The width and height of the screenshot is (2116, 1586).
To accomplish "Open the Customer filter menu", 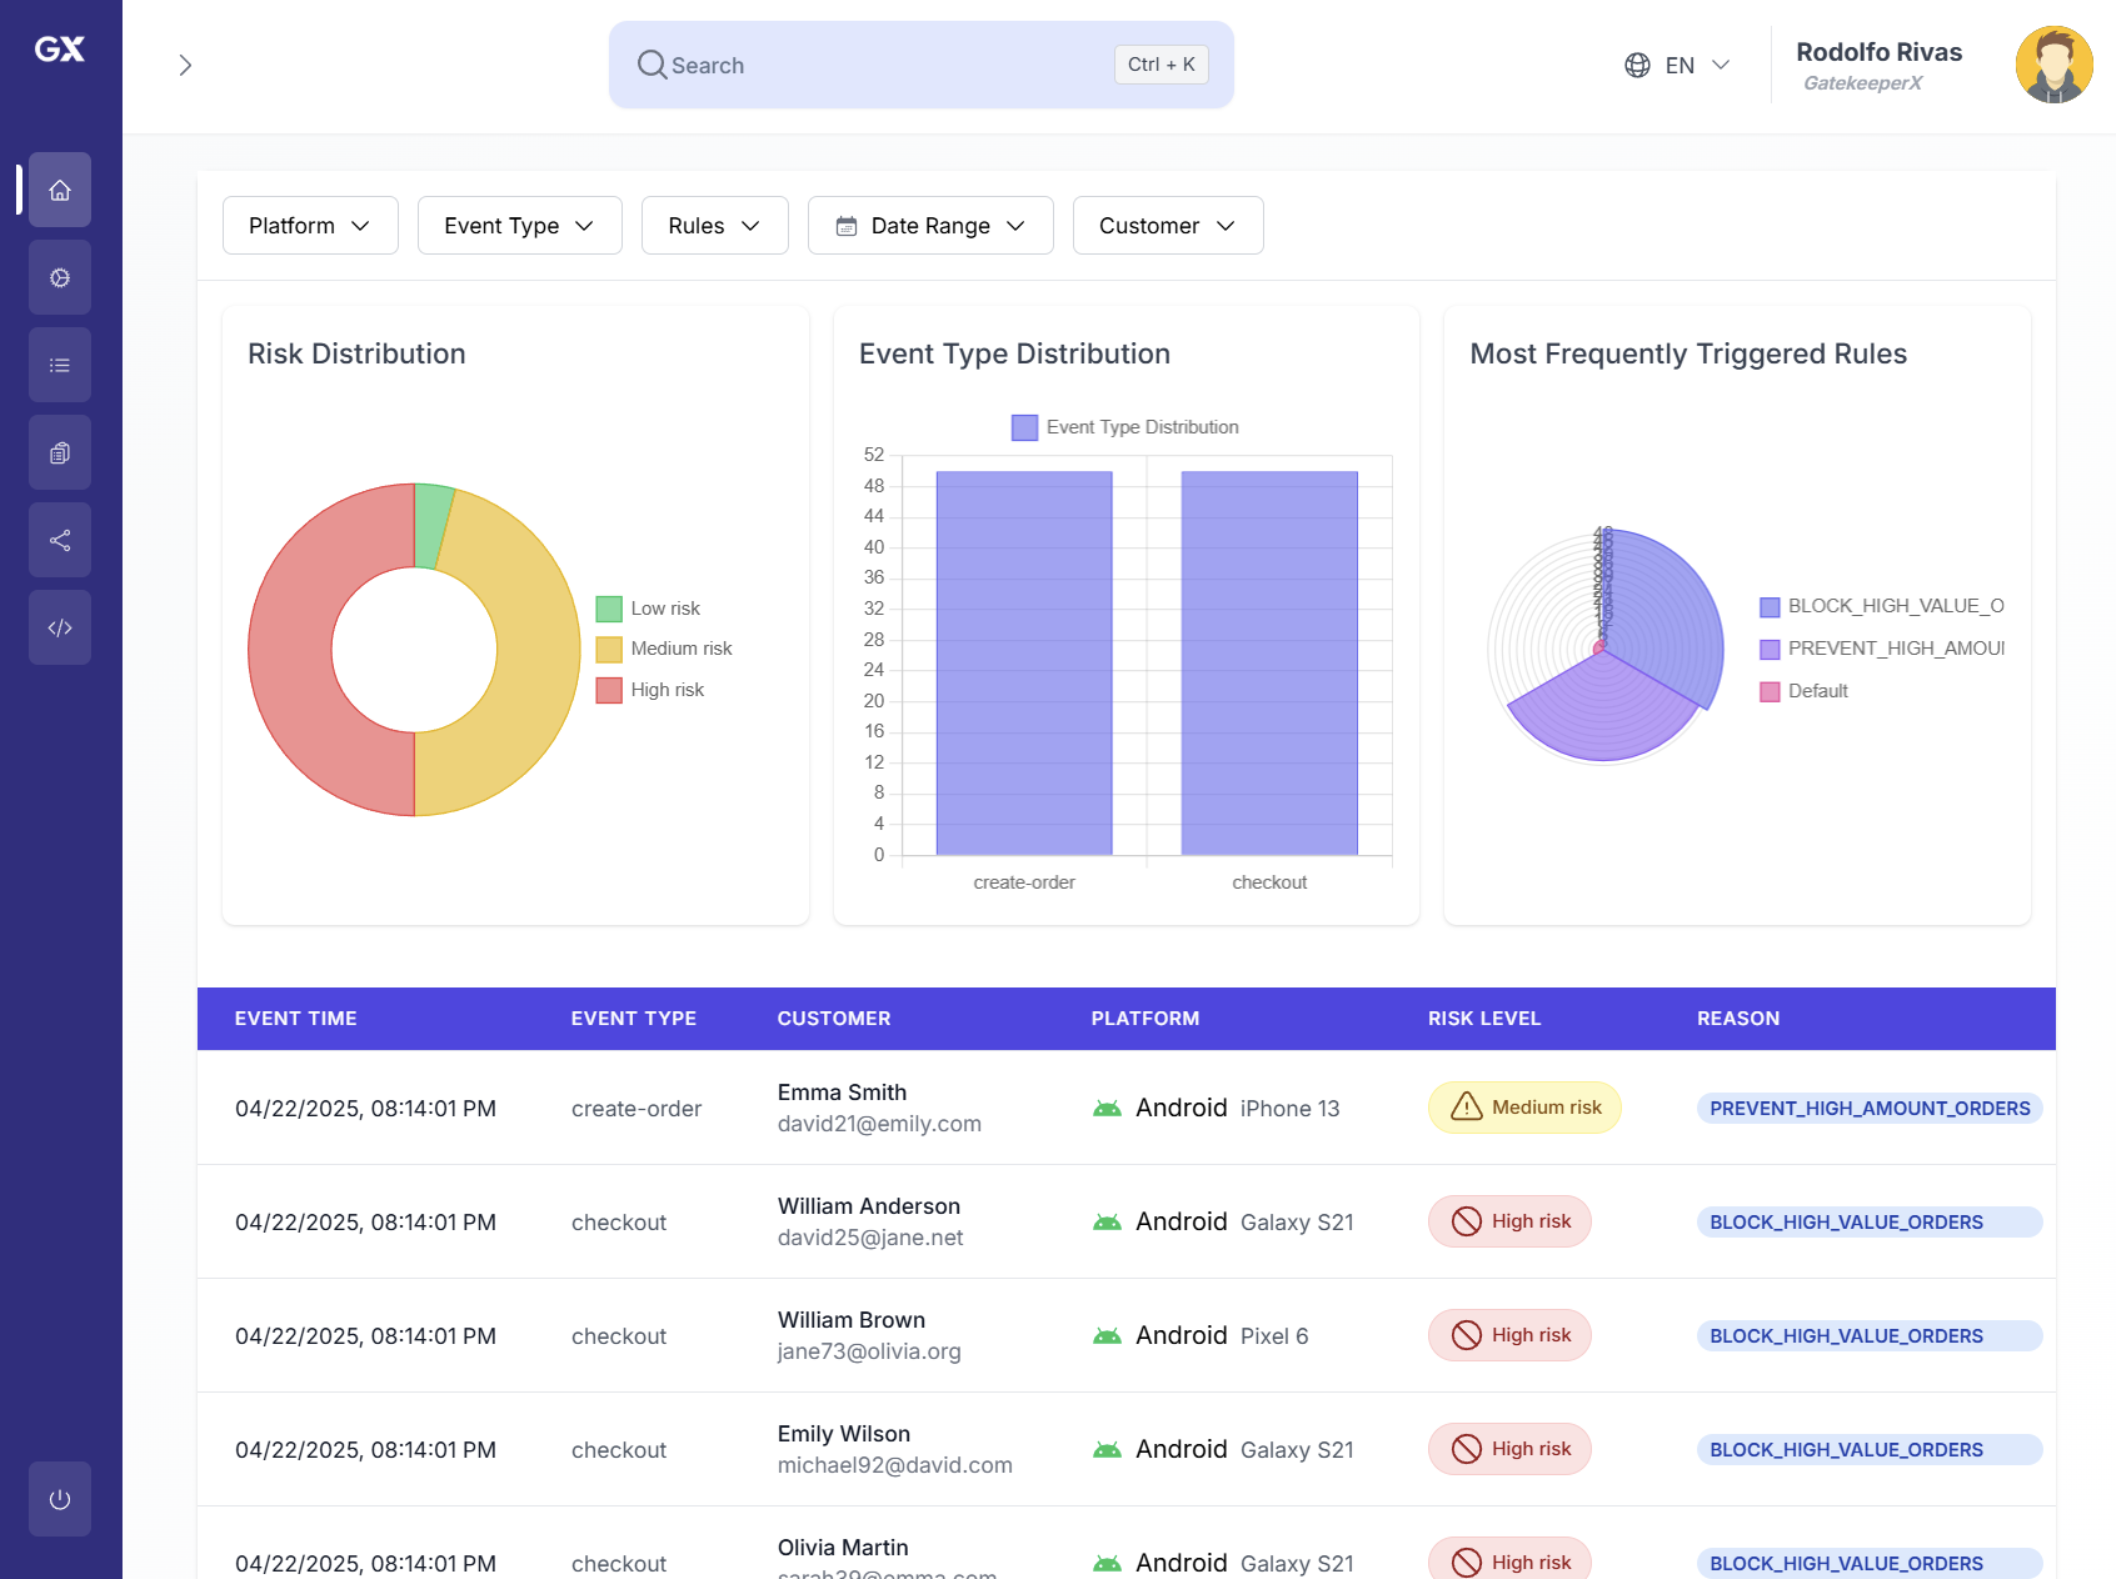I will point(1167,225).
